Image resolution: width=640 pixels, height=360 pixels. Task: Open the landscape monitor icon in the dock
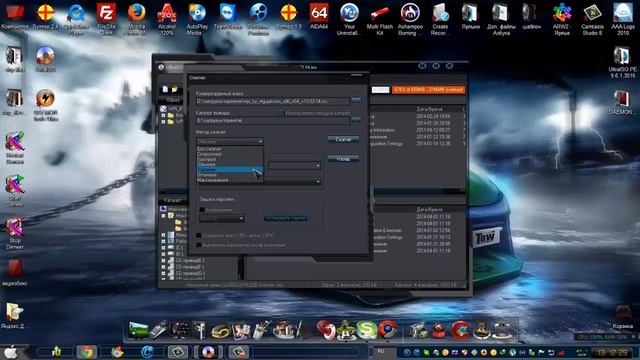tap(138, 330)
